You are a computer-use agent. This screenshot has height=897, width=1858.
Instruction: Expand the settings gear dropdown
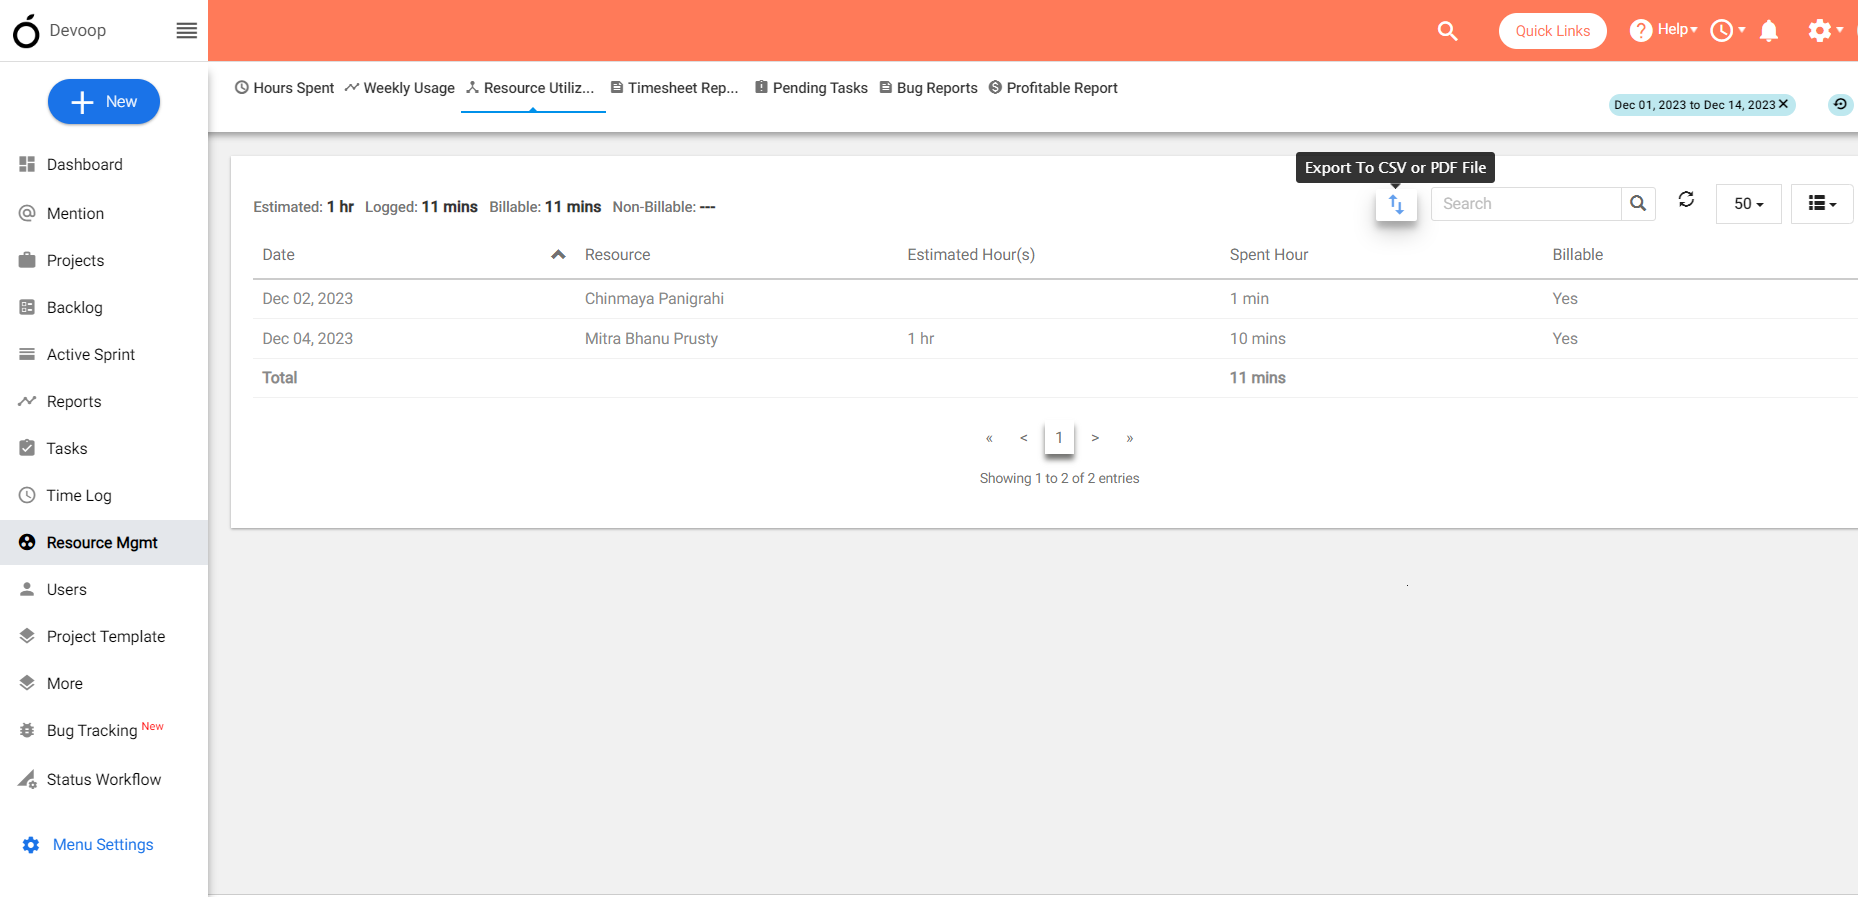tap(1825, 31)
